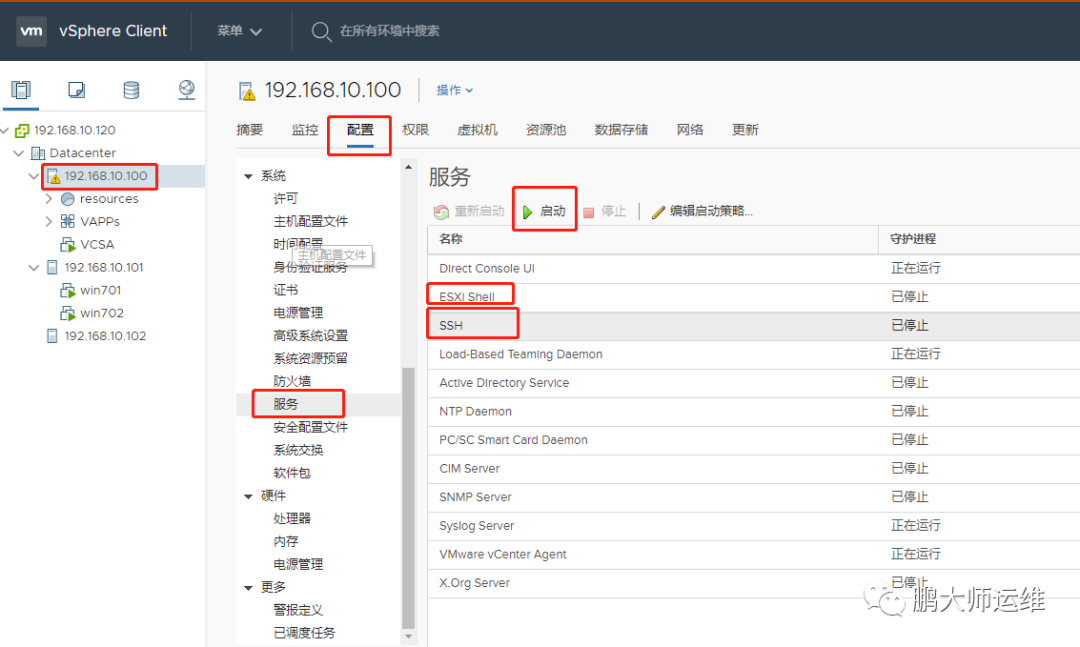Open Hosts and Clusters inventory view icon

pos(21,90)
